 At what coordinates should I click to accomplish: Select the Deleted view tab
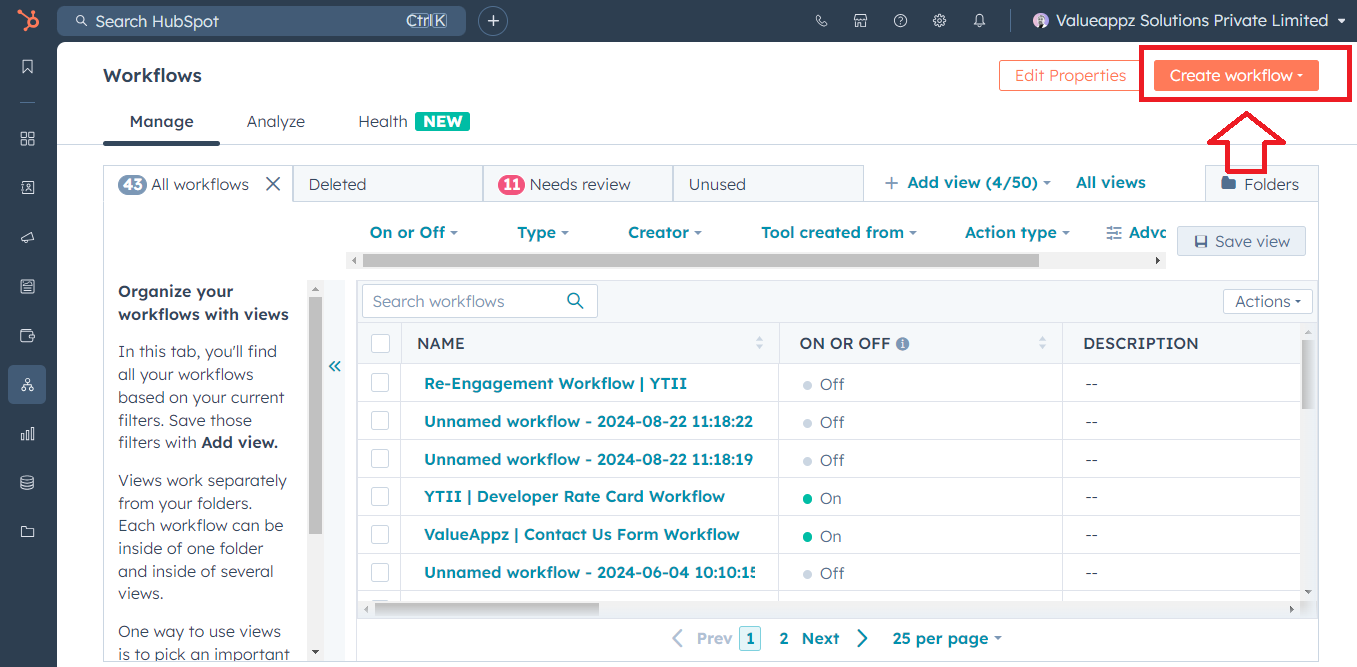coord(388,184)
